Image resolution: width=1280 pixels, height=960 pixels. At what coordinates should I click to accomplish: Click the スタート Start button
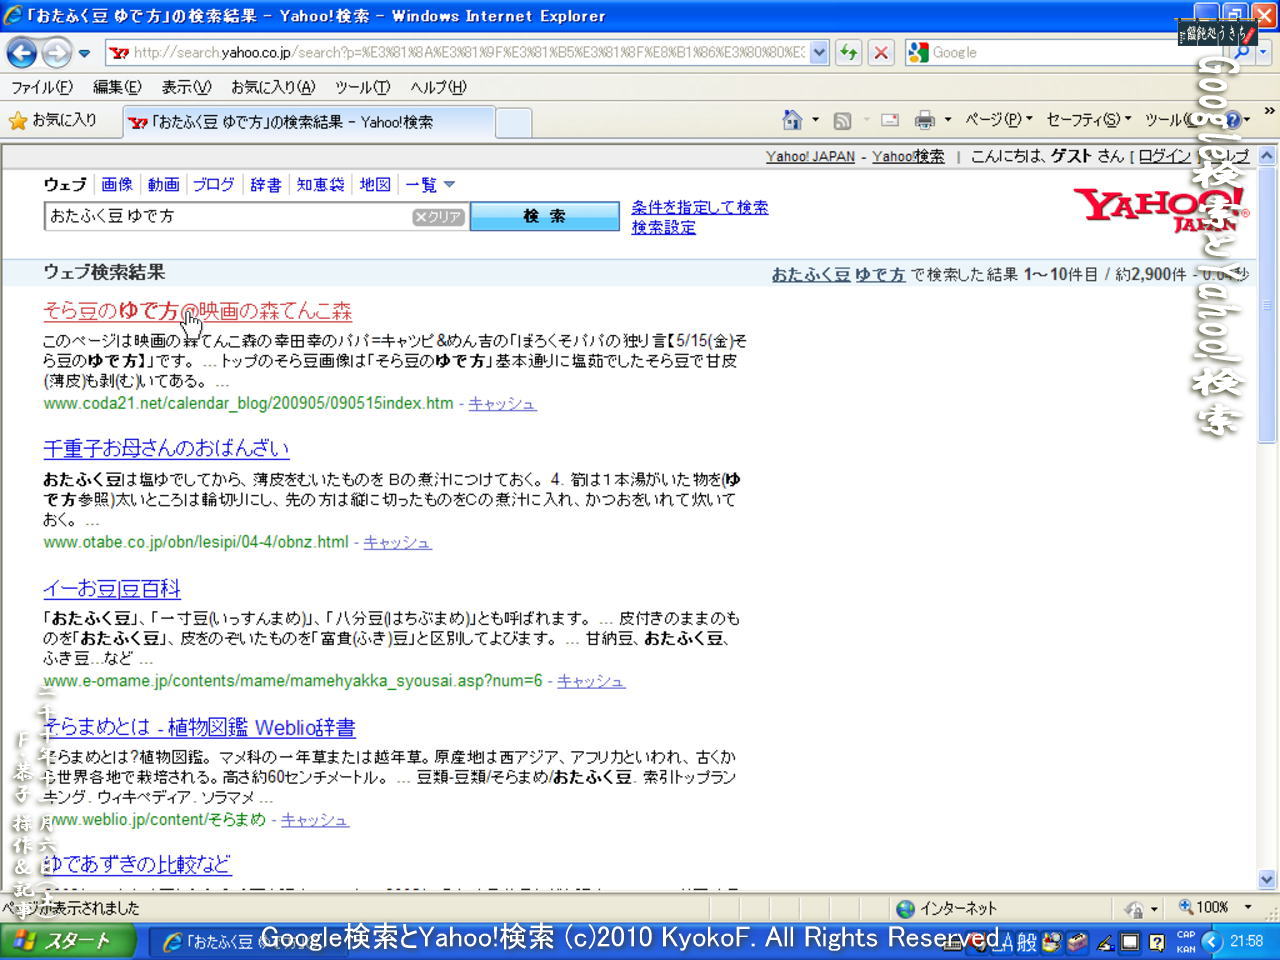[68, 941]
